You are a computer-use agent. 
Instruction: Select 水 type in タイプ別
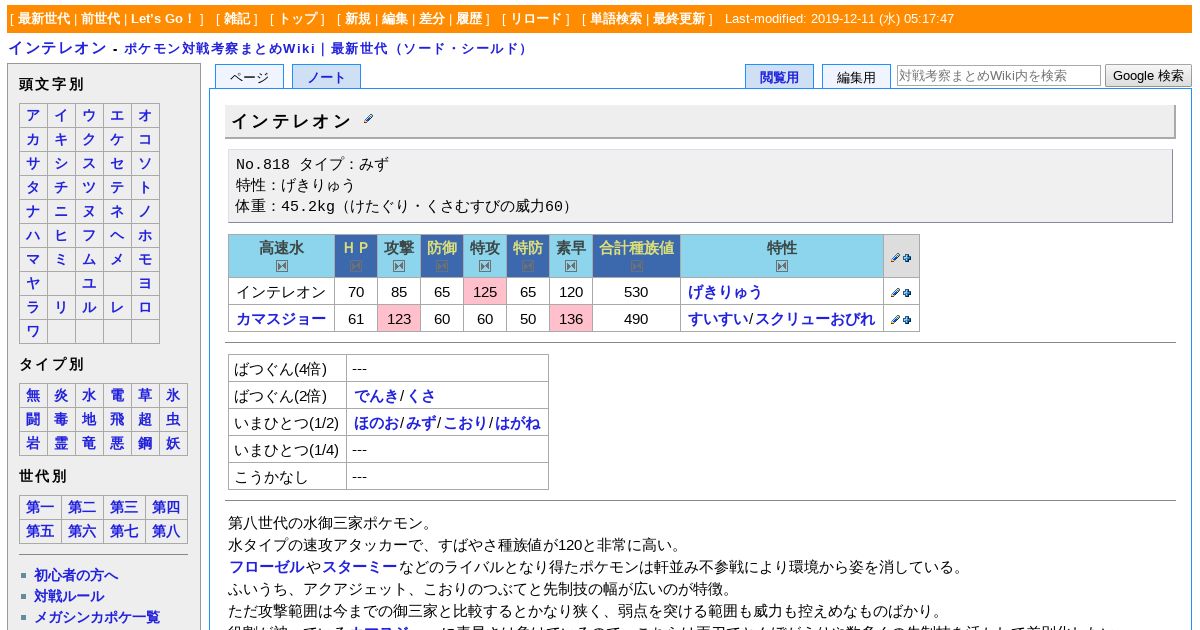[x=89, y=395]
